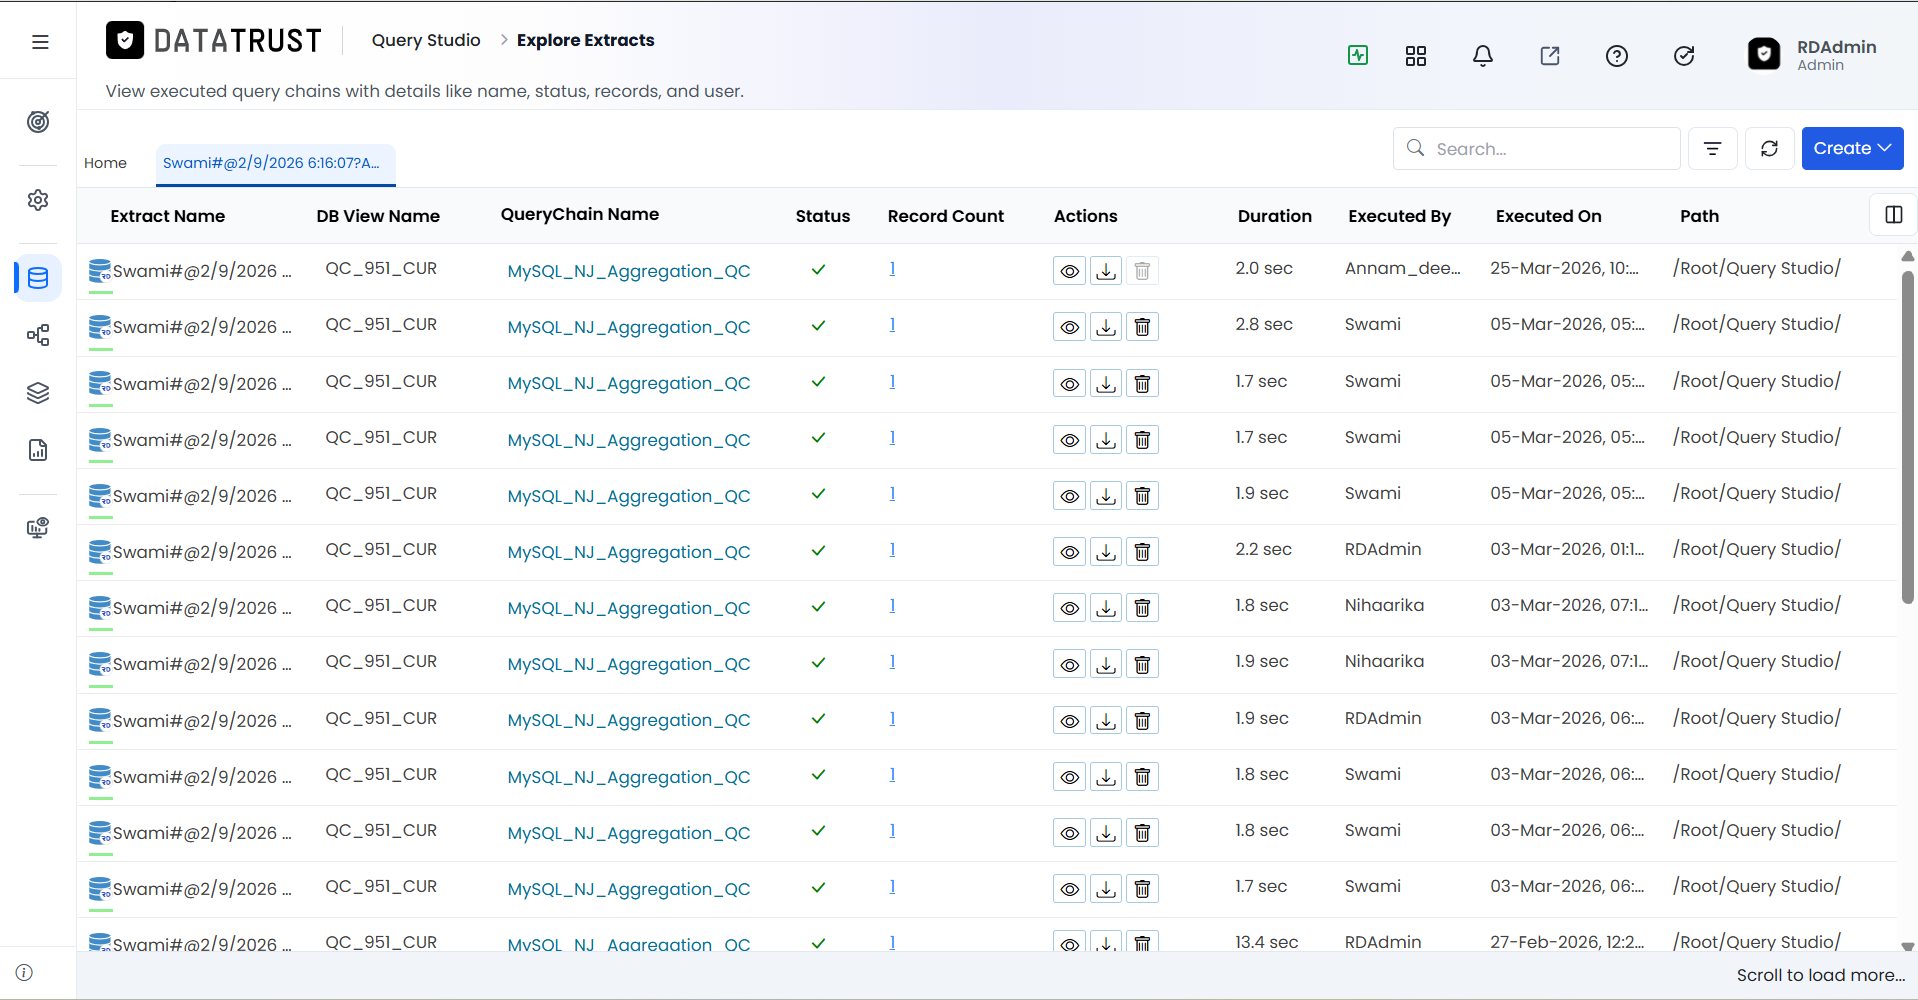Open the layers sidebar icon
The width and height of the screenshot is (1918, 1000).
point(38,393)
